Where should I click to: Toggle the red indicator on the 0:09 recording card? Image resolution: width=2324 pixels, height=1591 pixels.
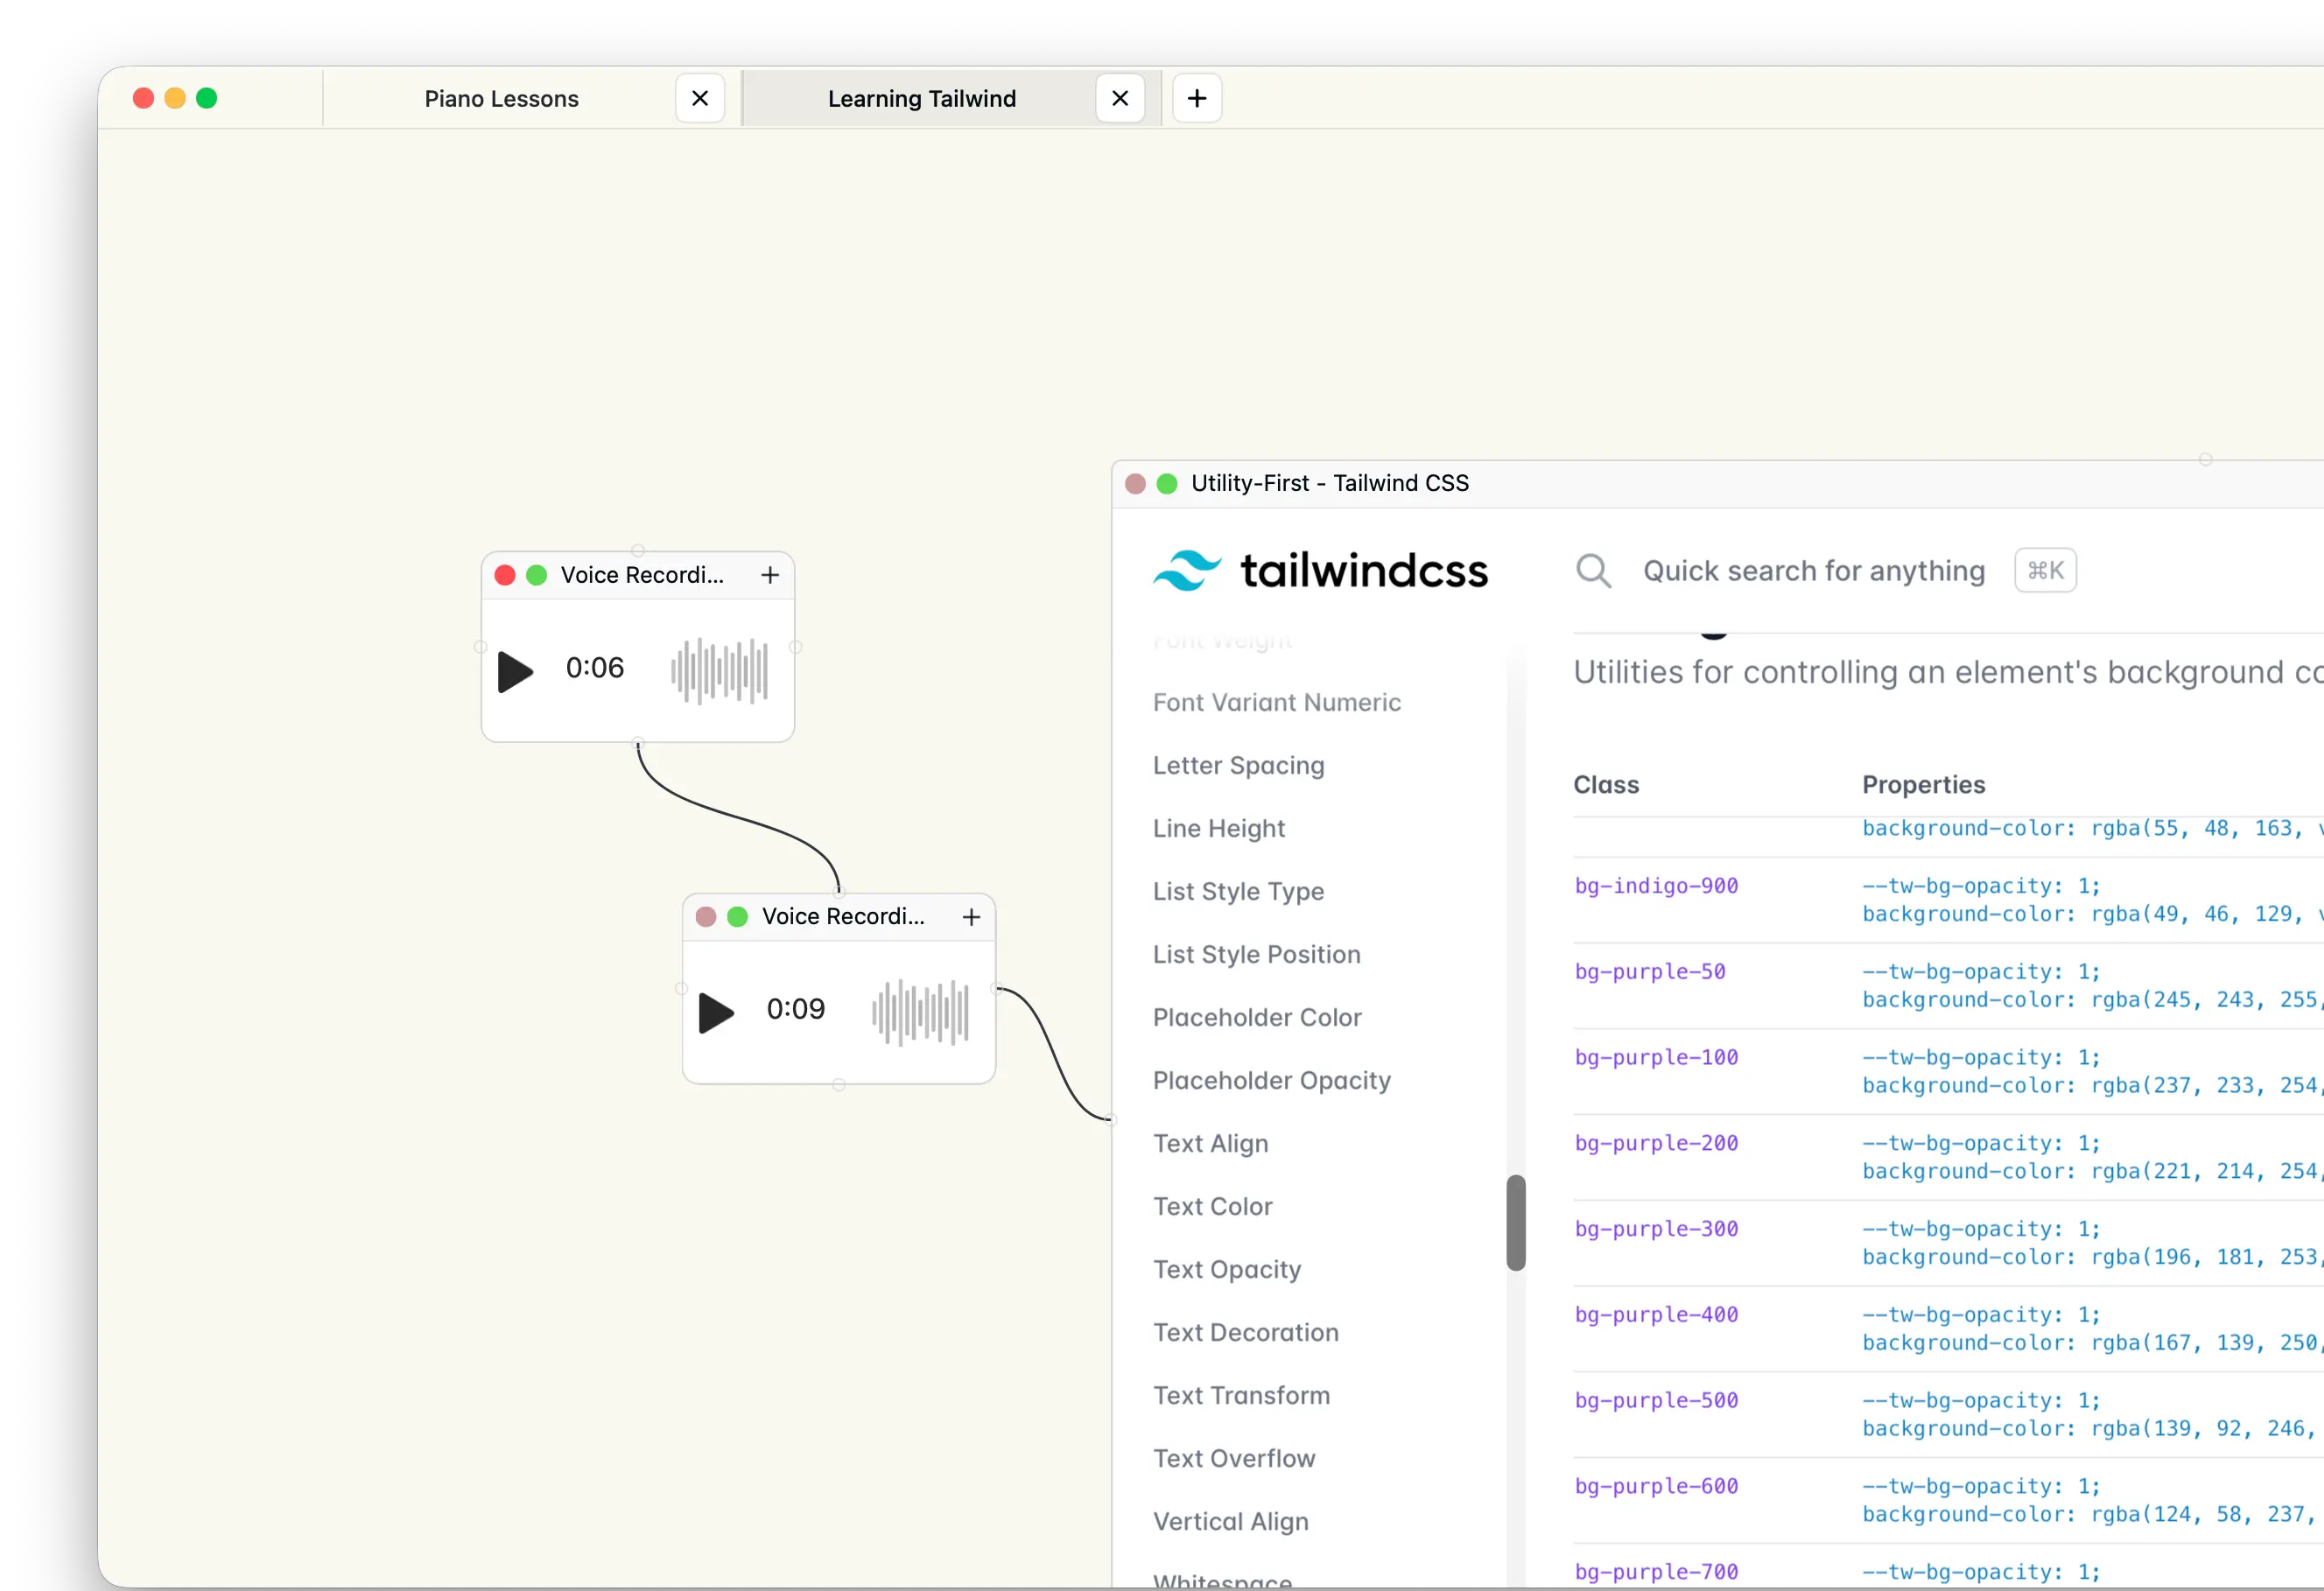(x=706, y=916)
